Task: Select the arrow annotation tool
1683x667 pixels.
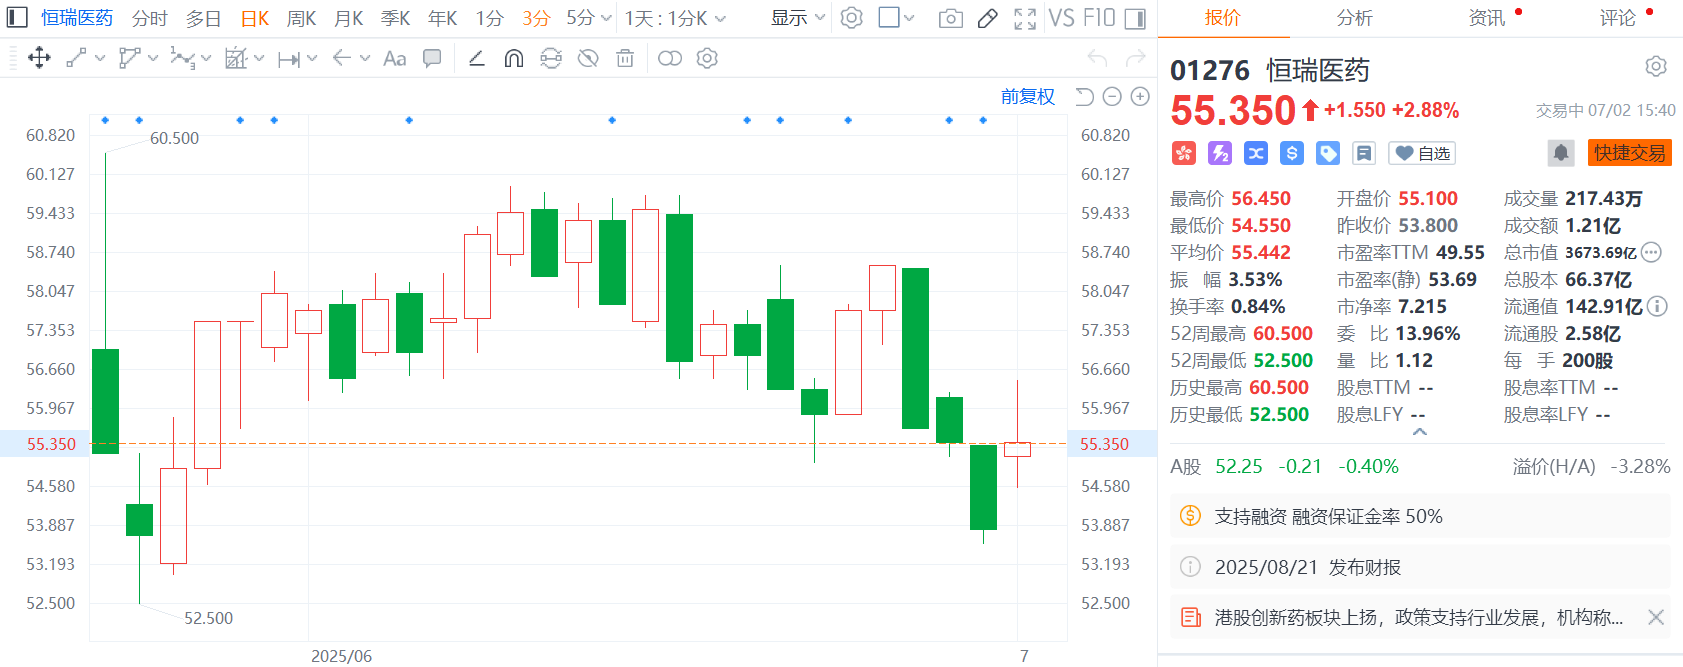Action: [x=341, y=58]
